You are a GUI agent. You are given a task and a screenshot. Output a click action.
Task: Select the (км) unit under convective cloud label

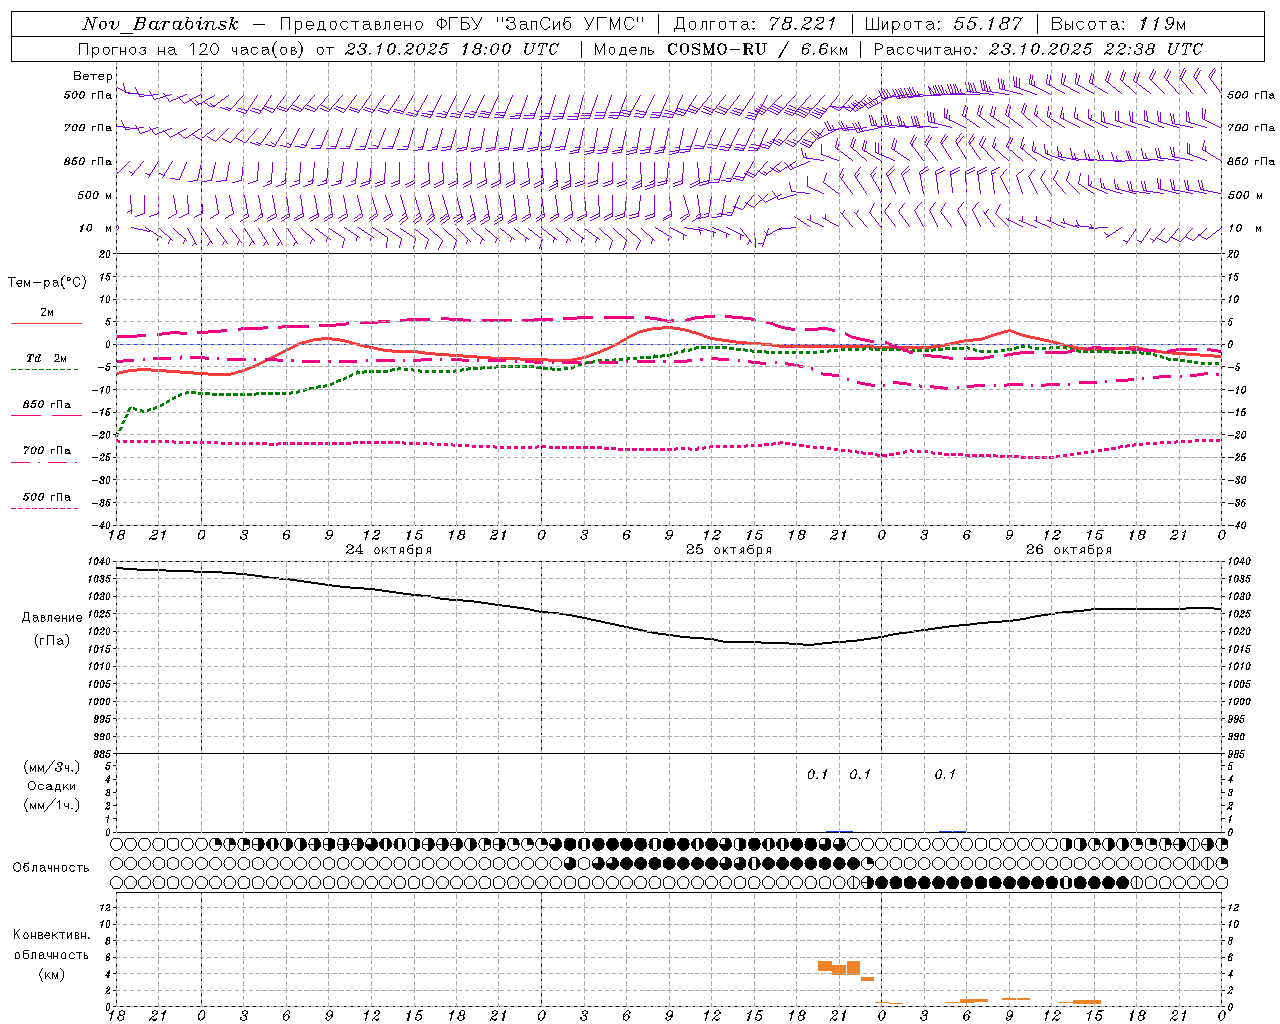[x=51, y=974]
